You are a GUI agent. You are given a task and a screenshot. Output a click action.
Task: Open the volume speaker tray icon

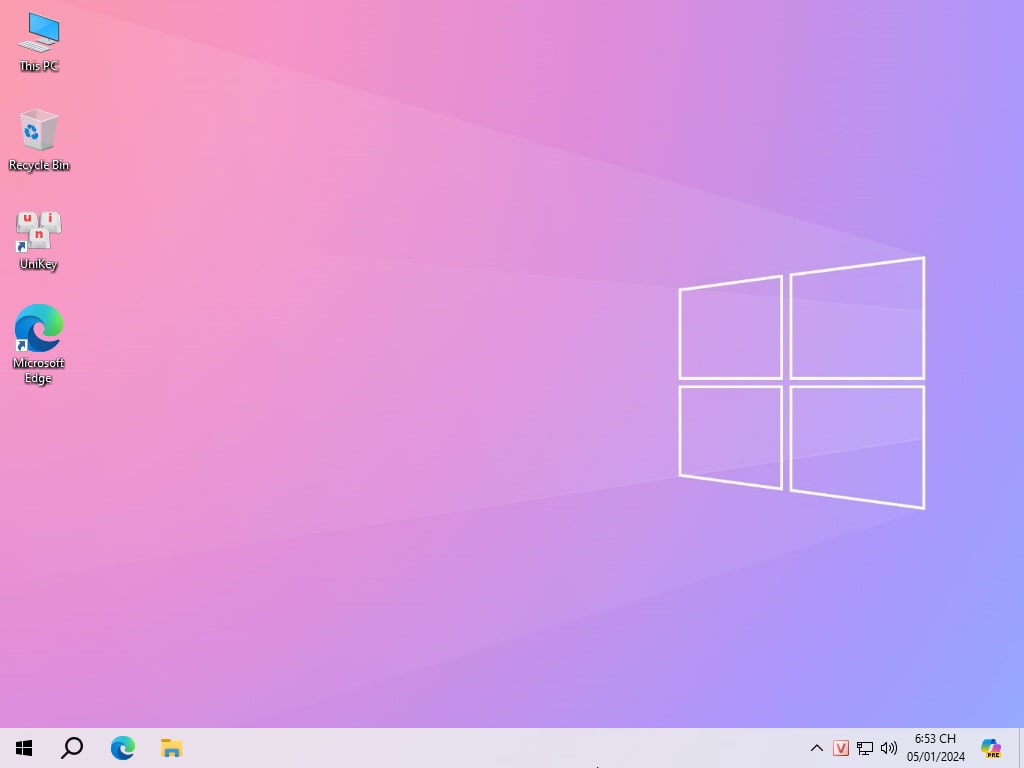pos(889,748)
